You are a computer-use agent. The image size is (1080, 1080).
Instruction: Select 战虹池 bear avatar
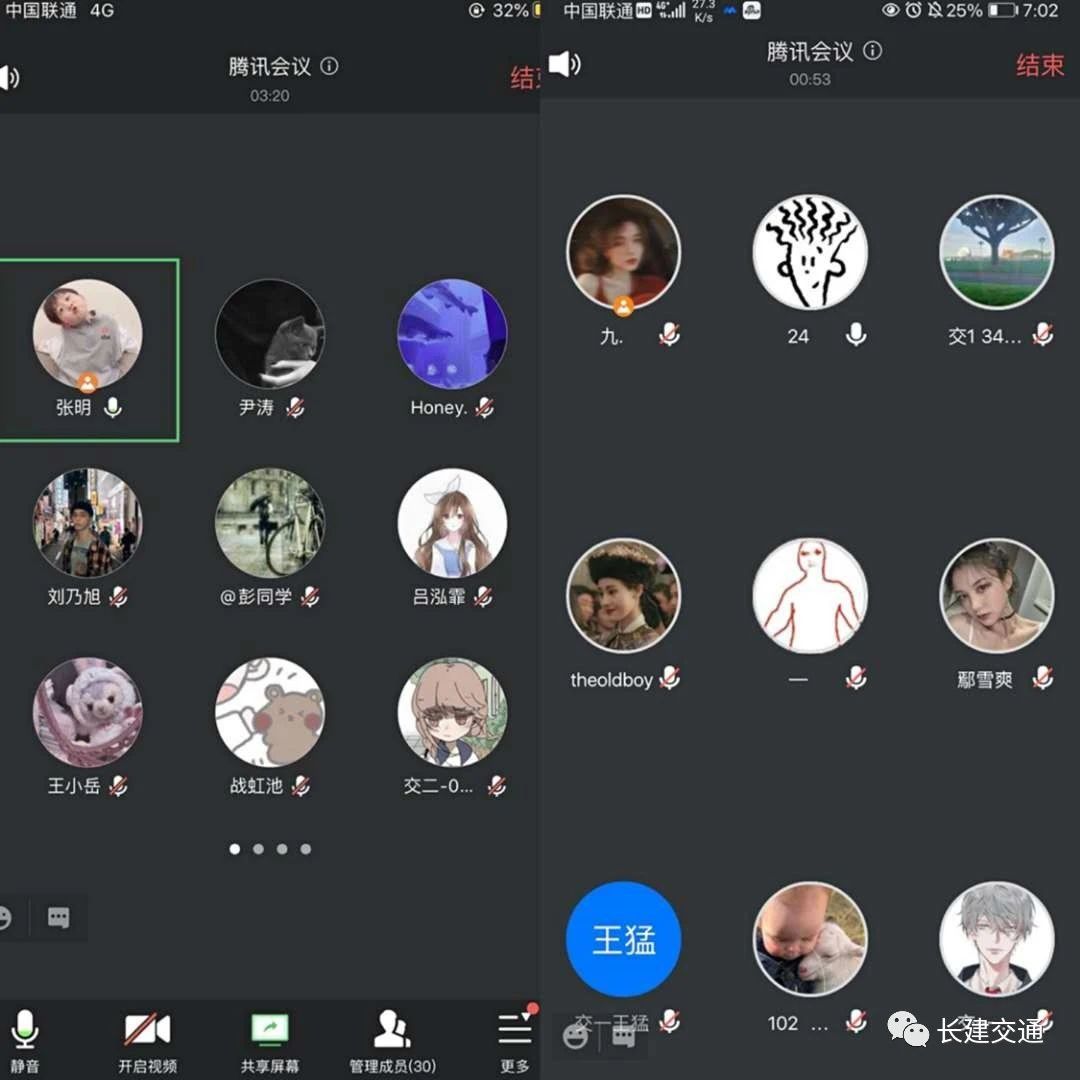[270, 712]
